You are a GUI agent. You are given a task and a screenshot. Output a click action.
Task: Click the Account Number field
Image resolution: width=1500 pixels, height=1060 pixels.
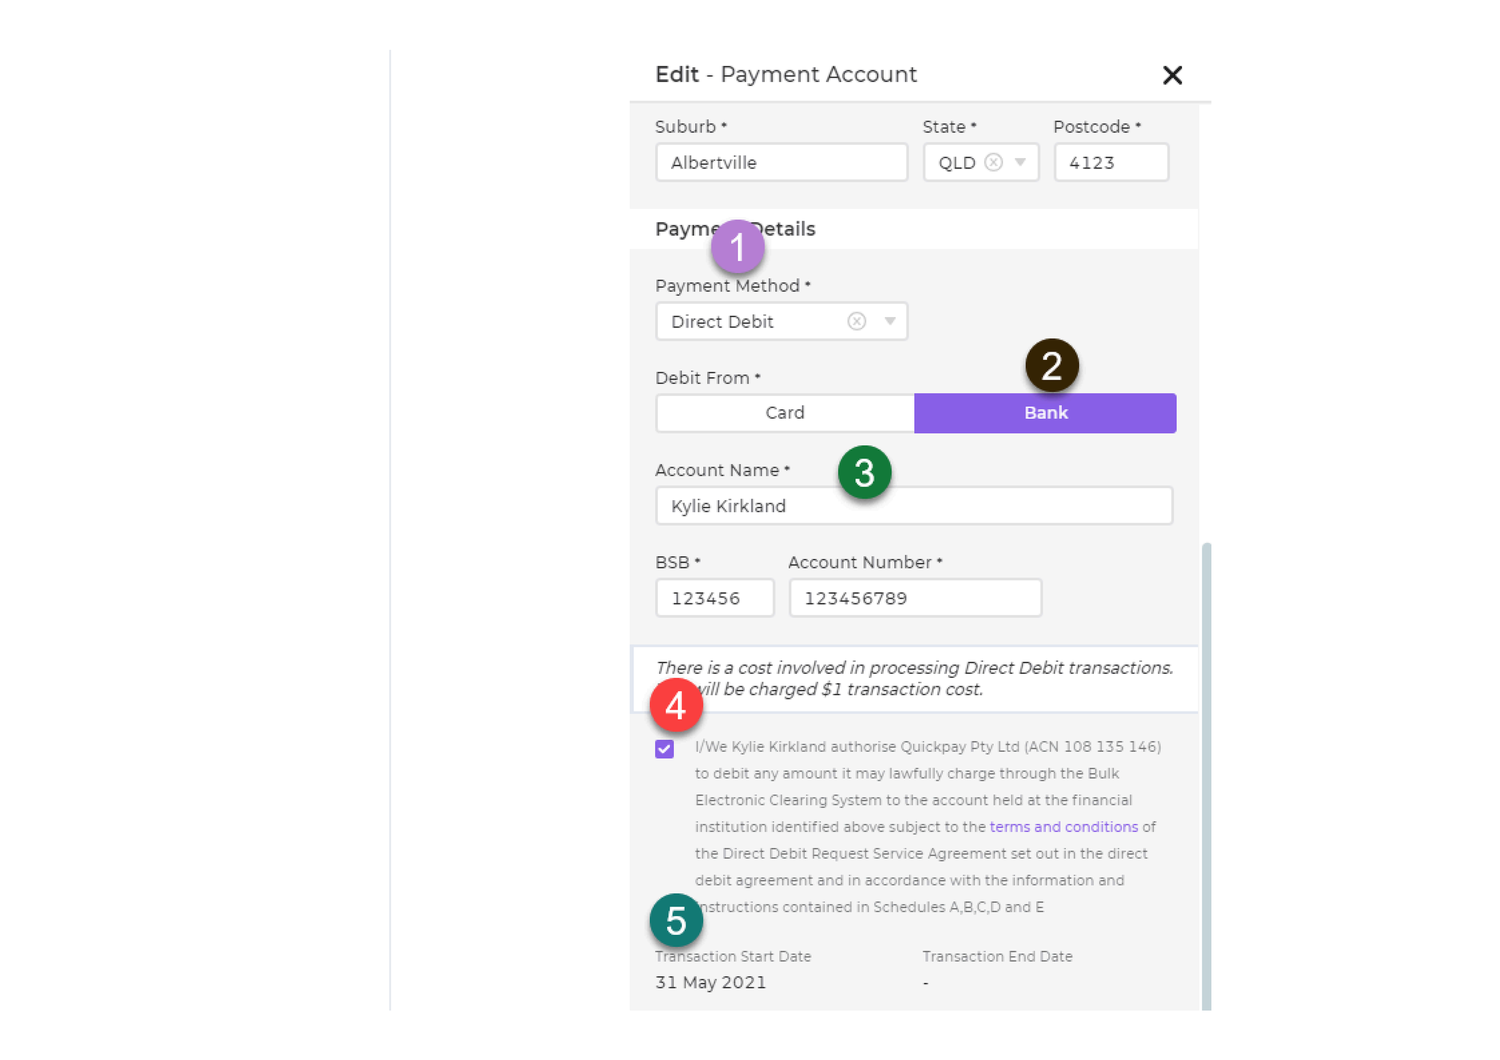pyautogui.click(x=914, y=597)
